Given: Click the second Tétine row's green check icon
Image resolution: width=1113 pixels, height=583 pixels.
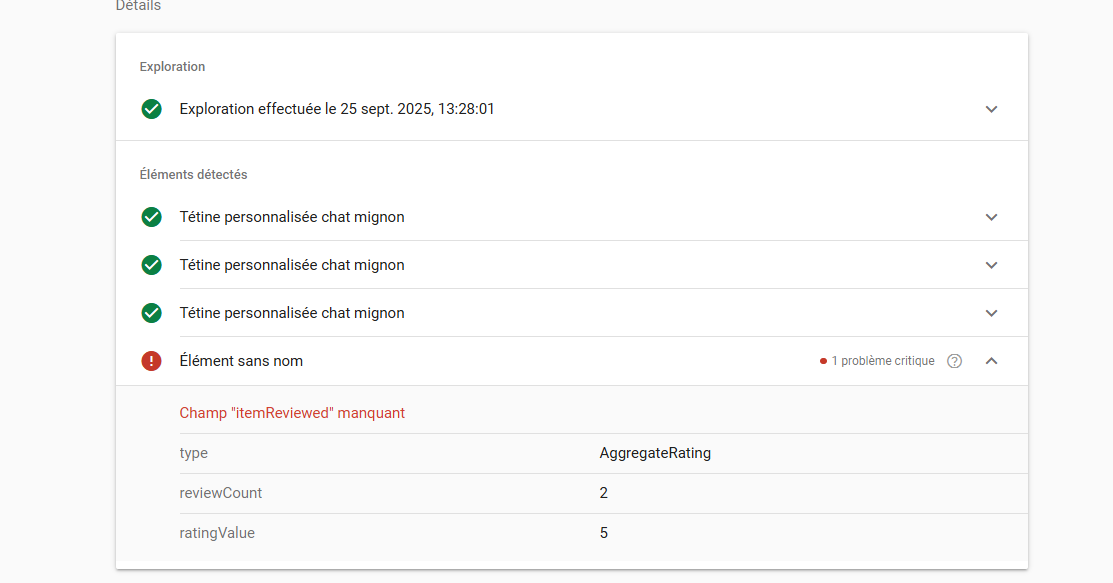Looking at the screenshot, I should click(151, 265).
